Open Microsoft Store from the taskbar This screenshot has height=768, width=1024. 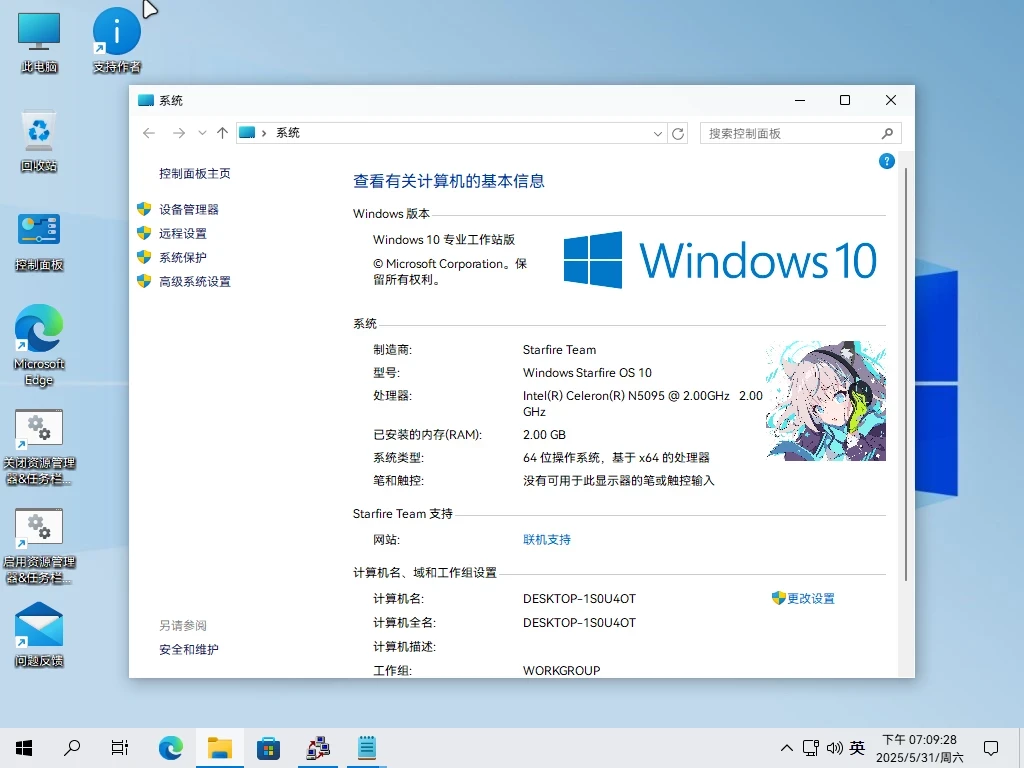click(x=268, y=747)
